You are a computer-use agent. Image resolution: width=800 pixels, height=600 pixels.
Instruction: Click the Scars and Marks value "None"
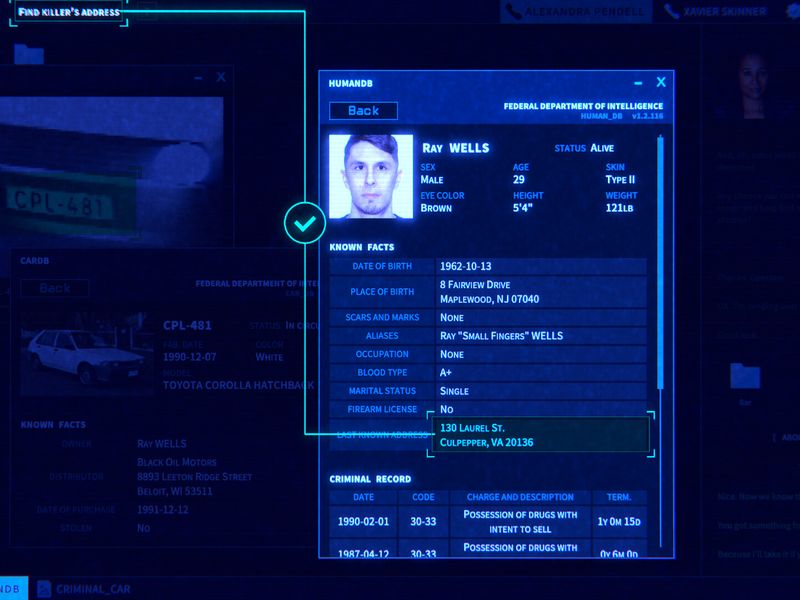tap(452, 317)
